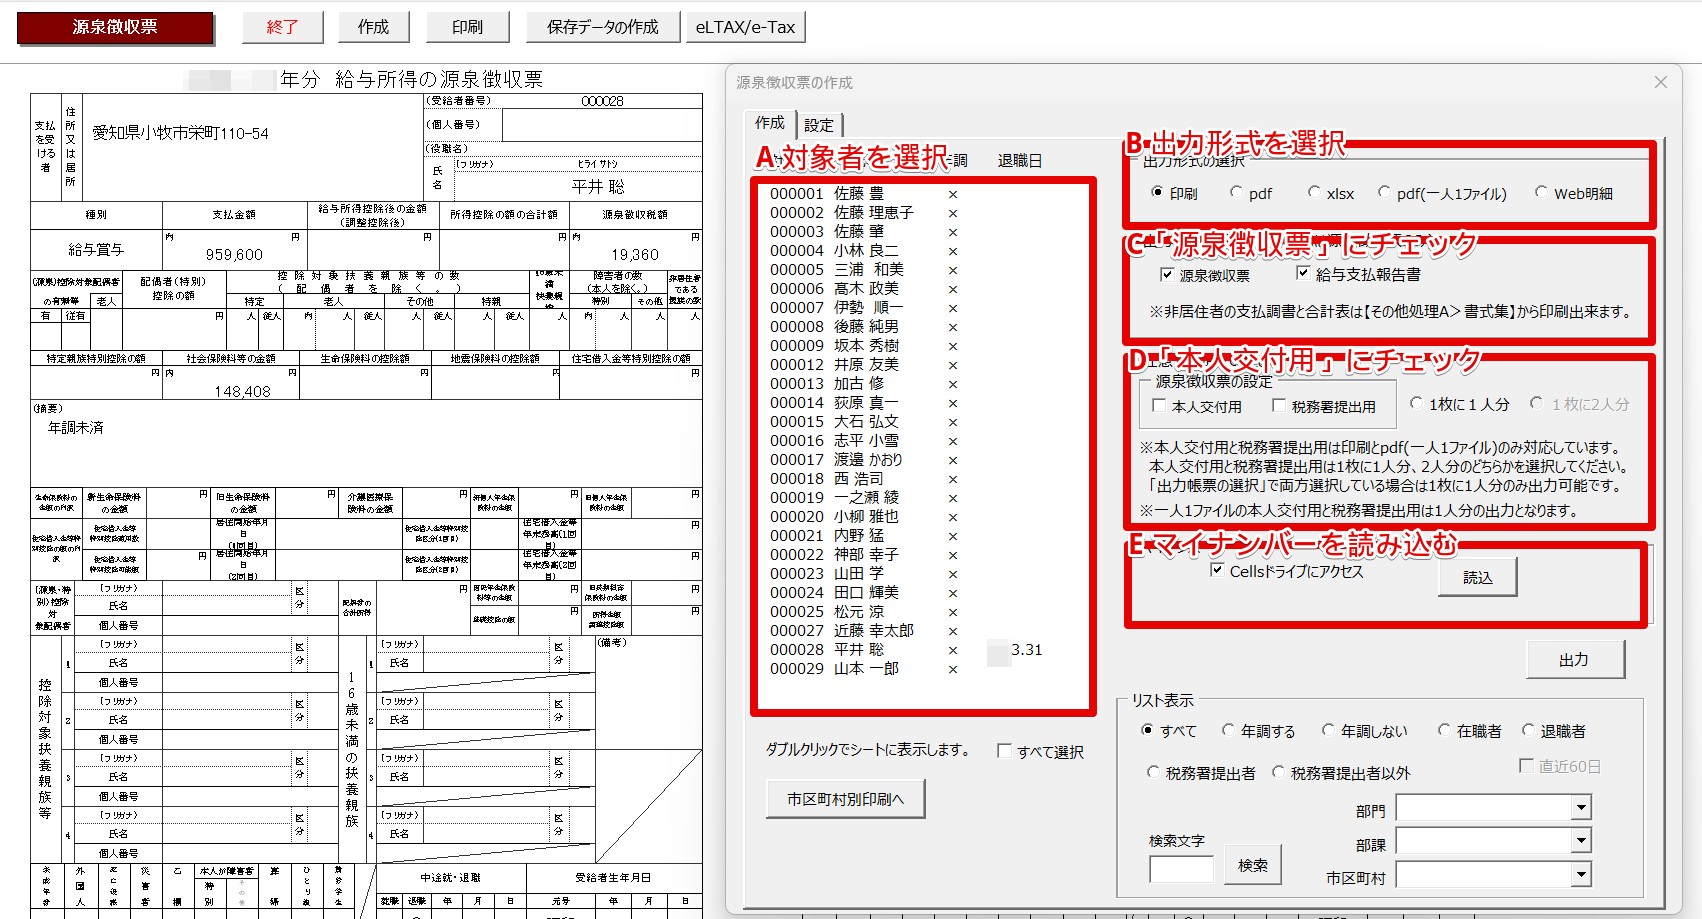Close the 源泉徴収票の作成 dialog
Screen dimensions: 1702x919
(x=1660, y=82)
